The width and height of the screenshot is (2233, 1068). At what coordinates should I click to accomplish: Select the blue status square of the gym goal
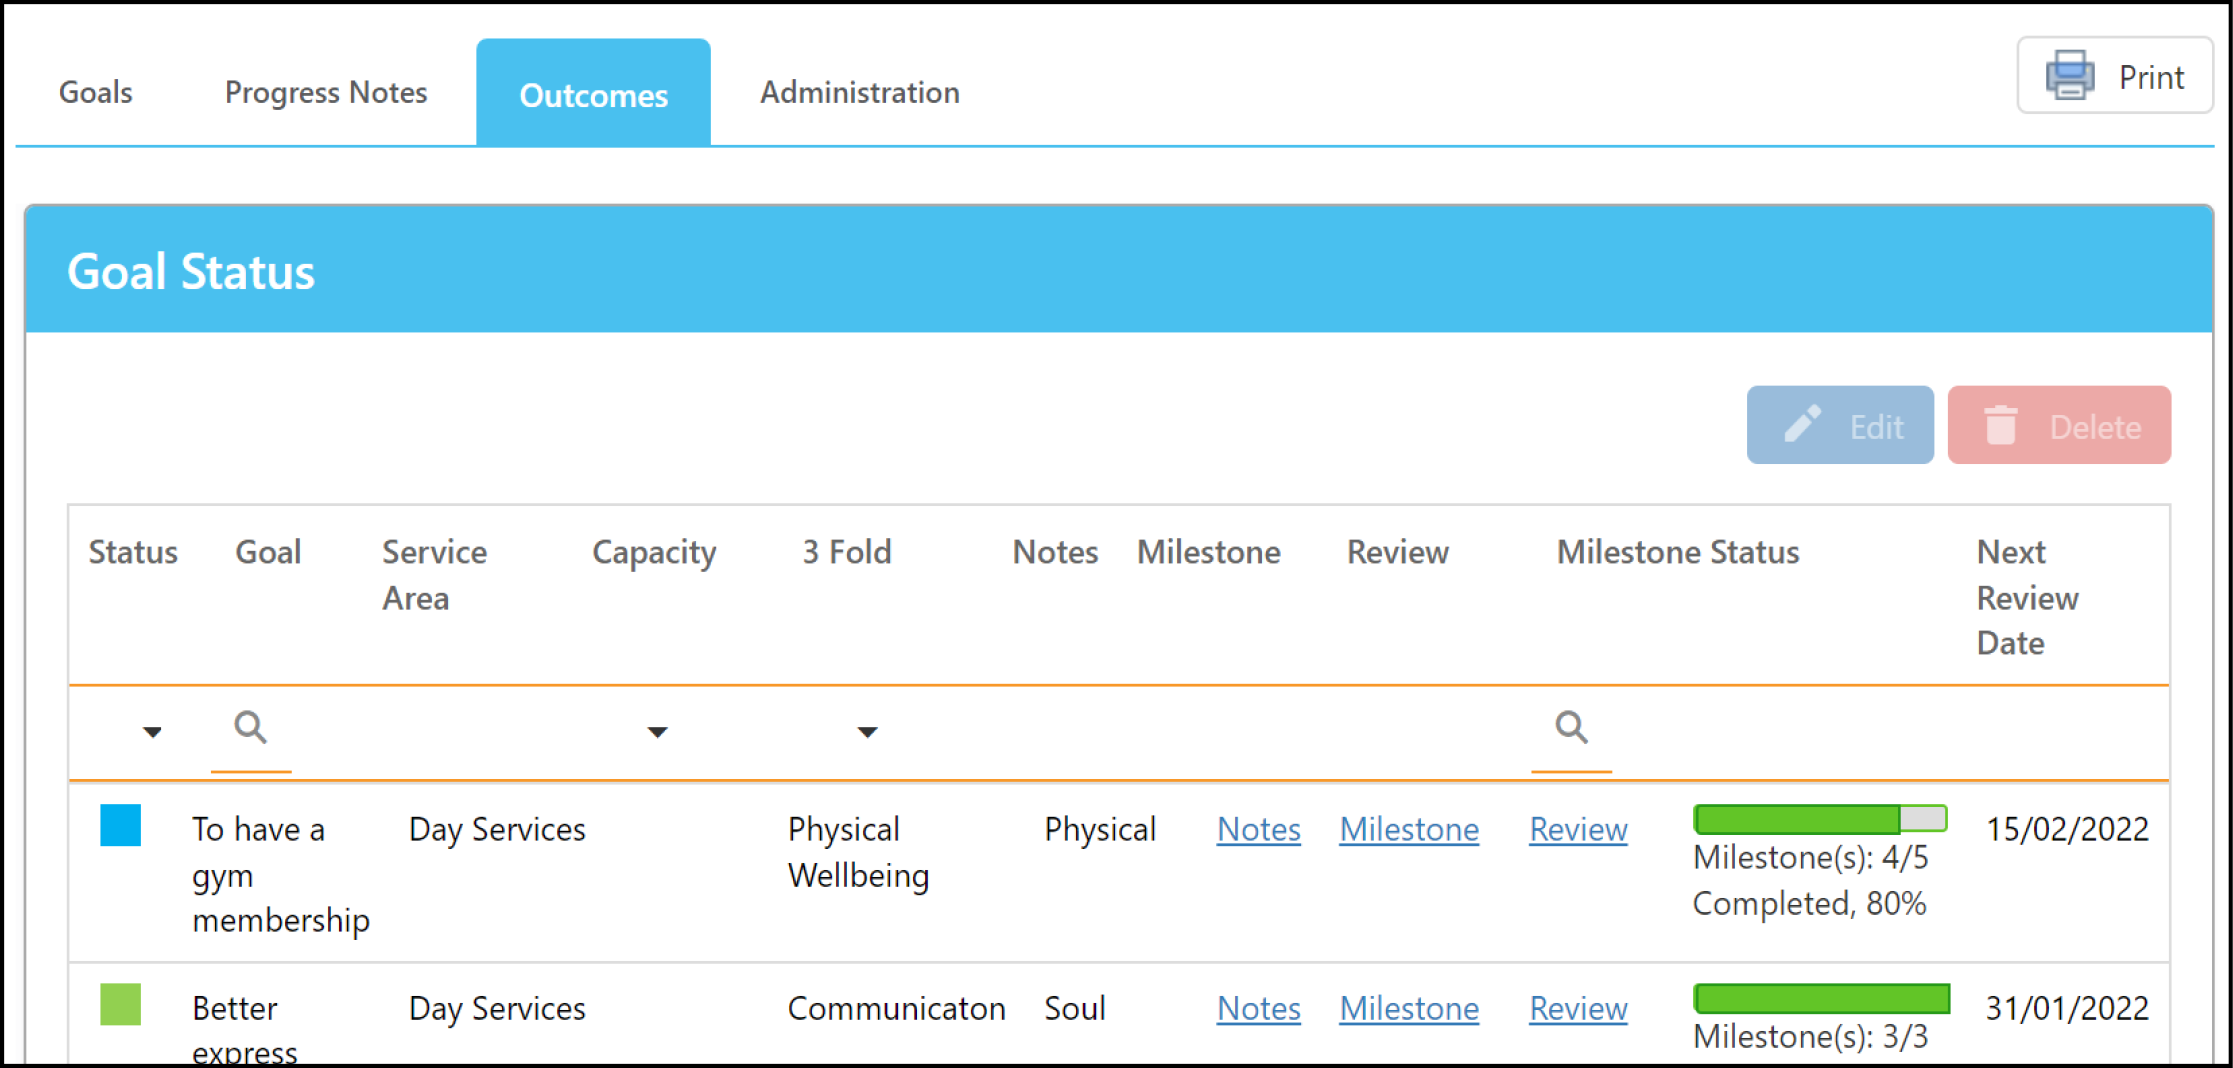point(120,826)
